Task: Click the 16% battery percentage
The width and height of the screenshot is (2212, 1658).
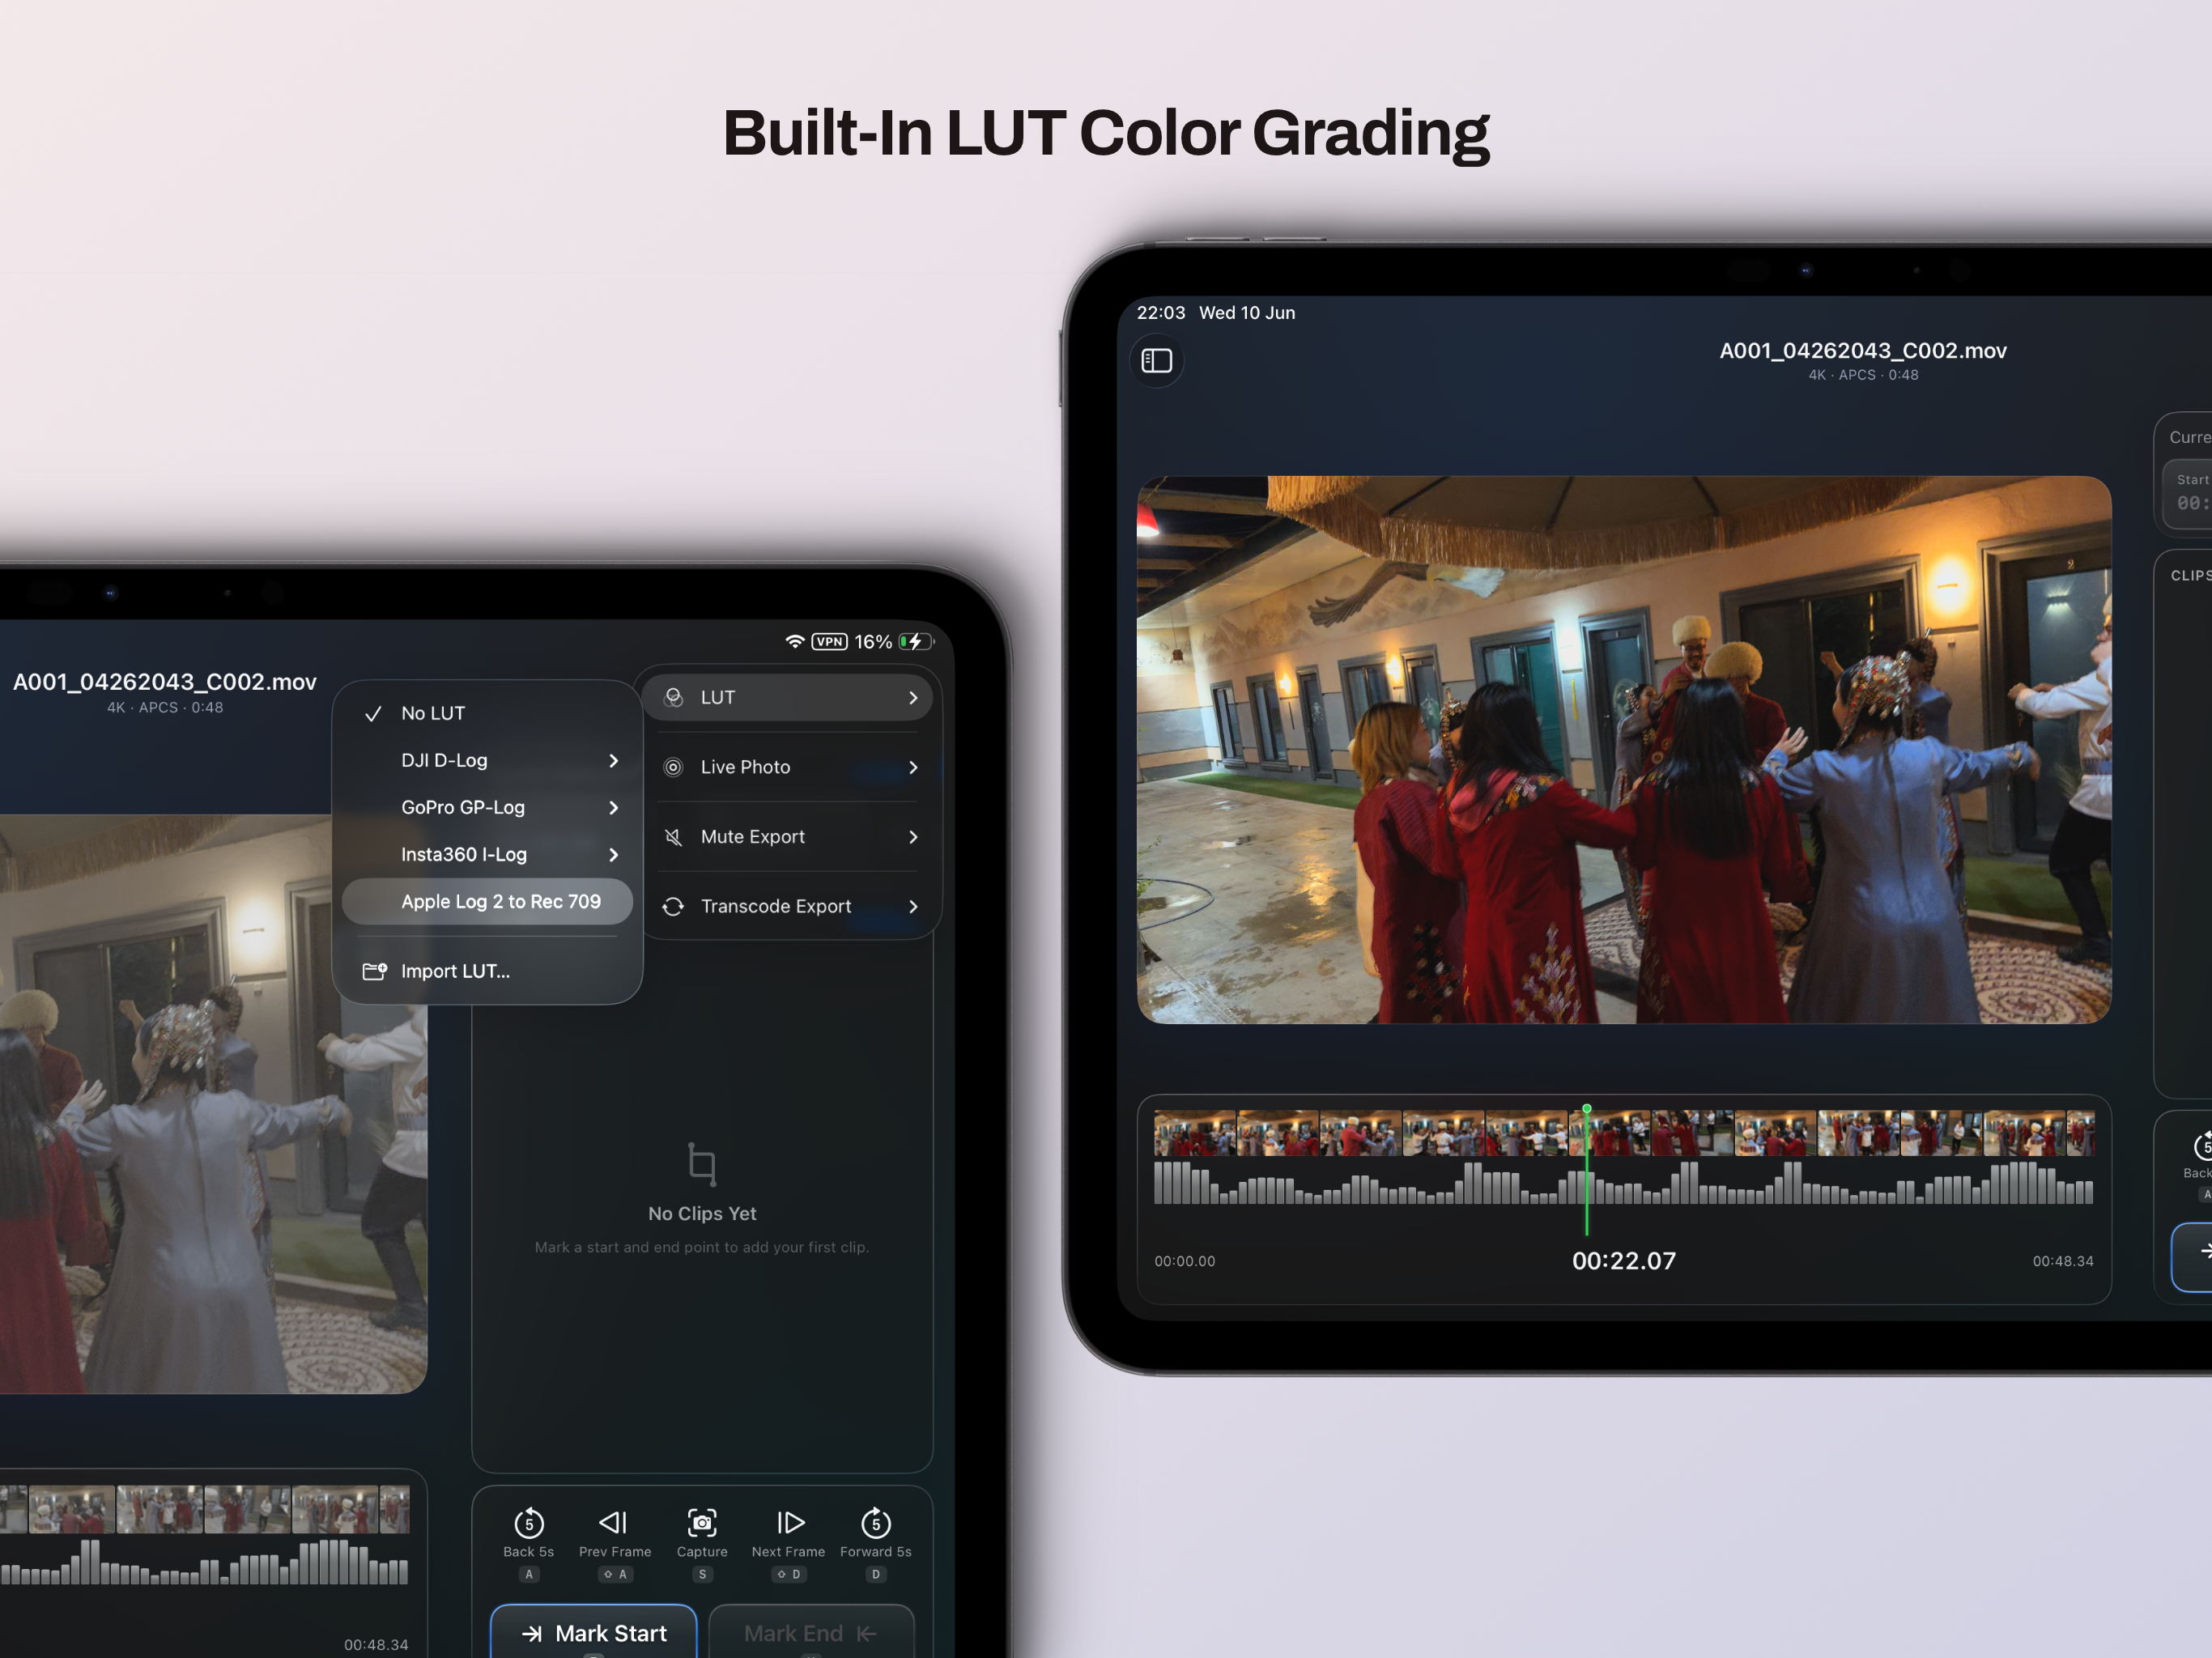Action: point(873,641)
